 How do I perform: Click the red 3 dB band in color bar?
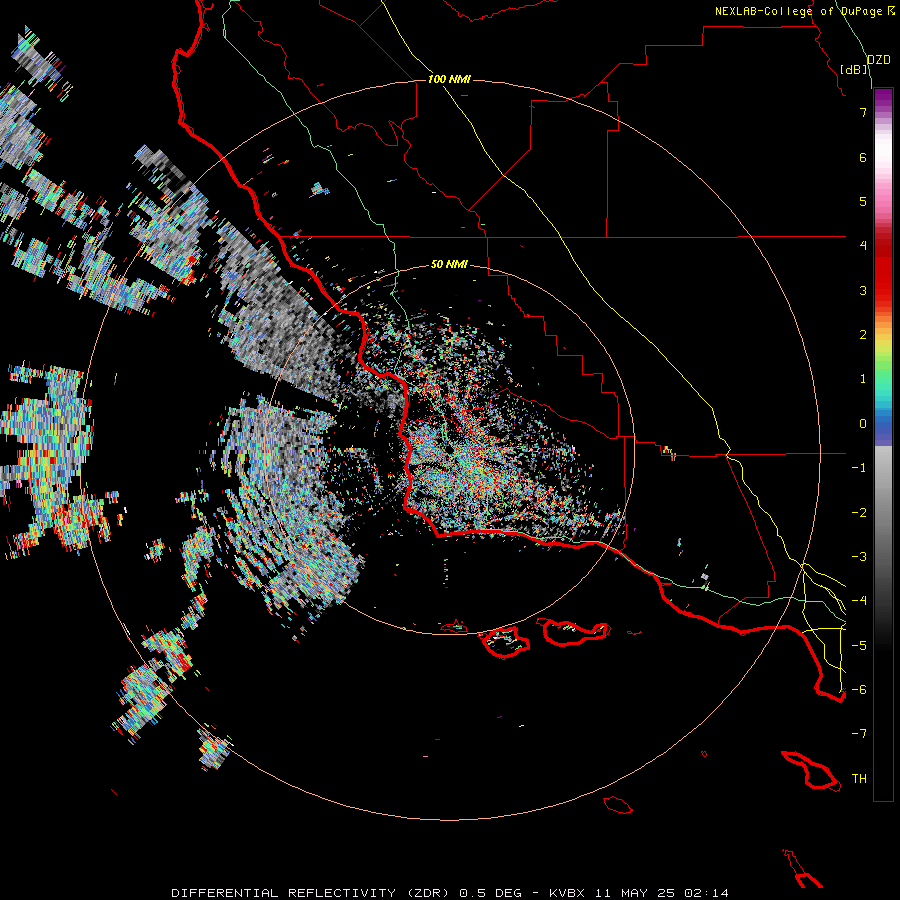883,289
